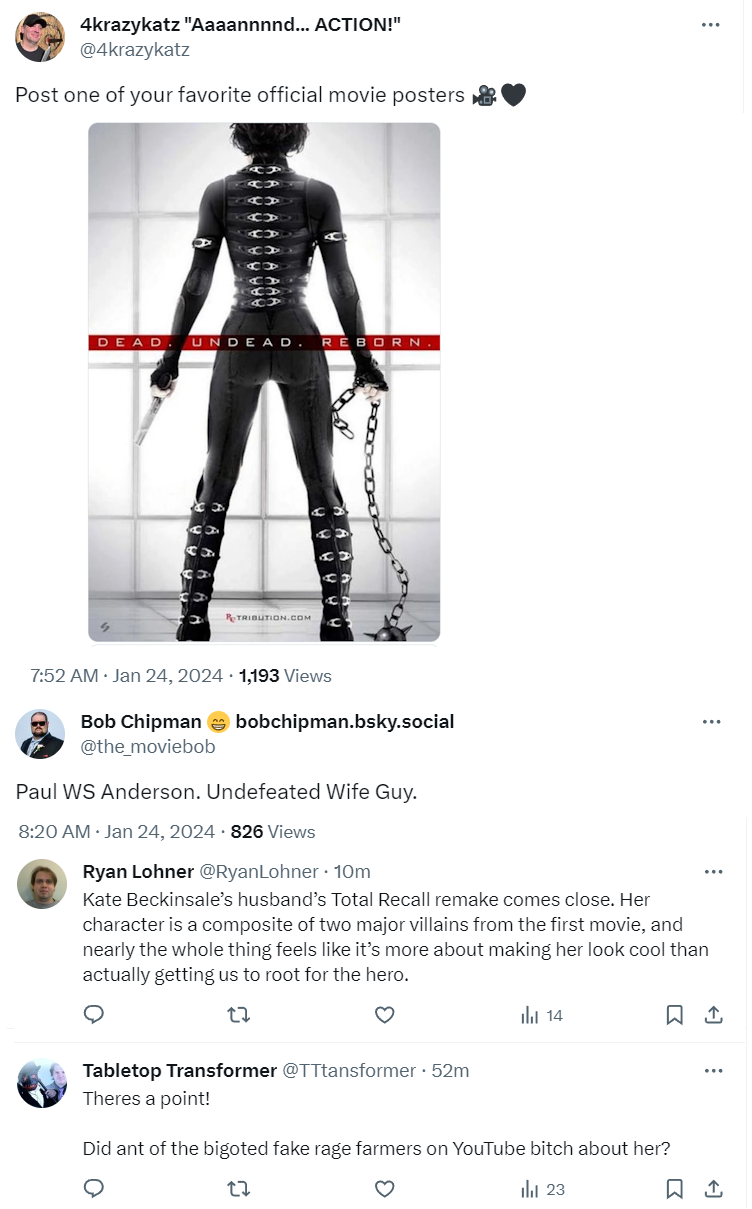752x1209 pixels.
Task: Enlarge the Resident Evil Retribution poster image
Action: tap(264, 382)
